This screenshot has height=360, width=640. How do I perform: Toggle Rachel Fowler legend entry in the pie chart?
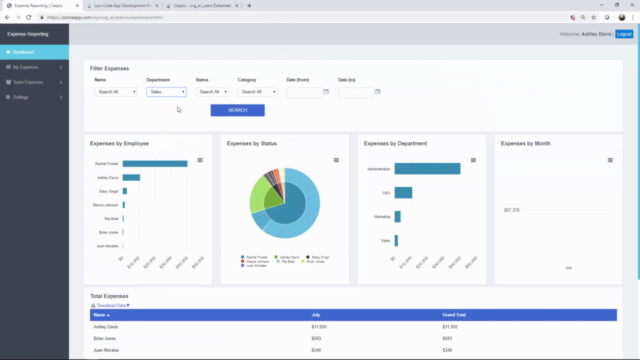[x=254, y=257]
